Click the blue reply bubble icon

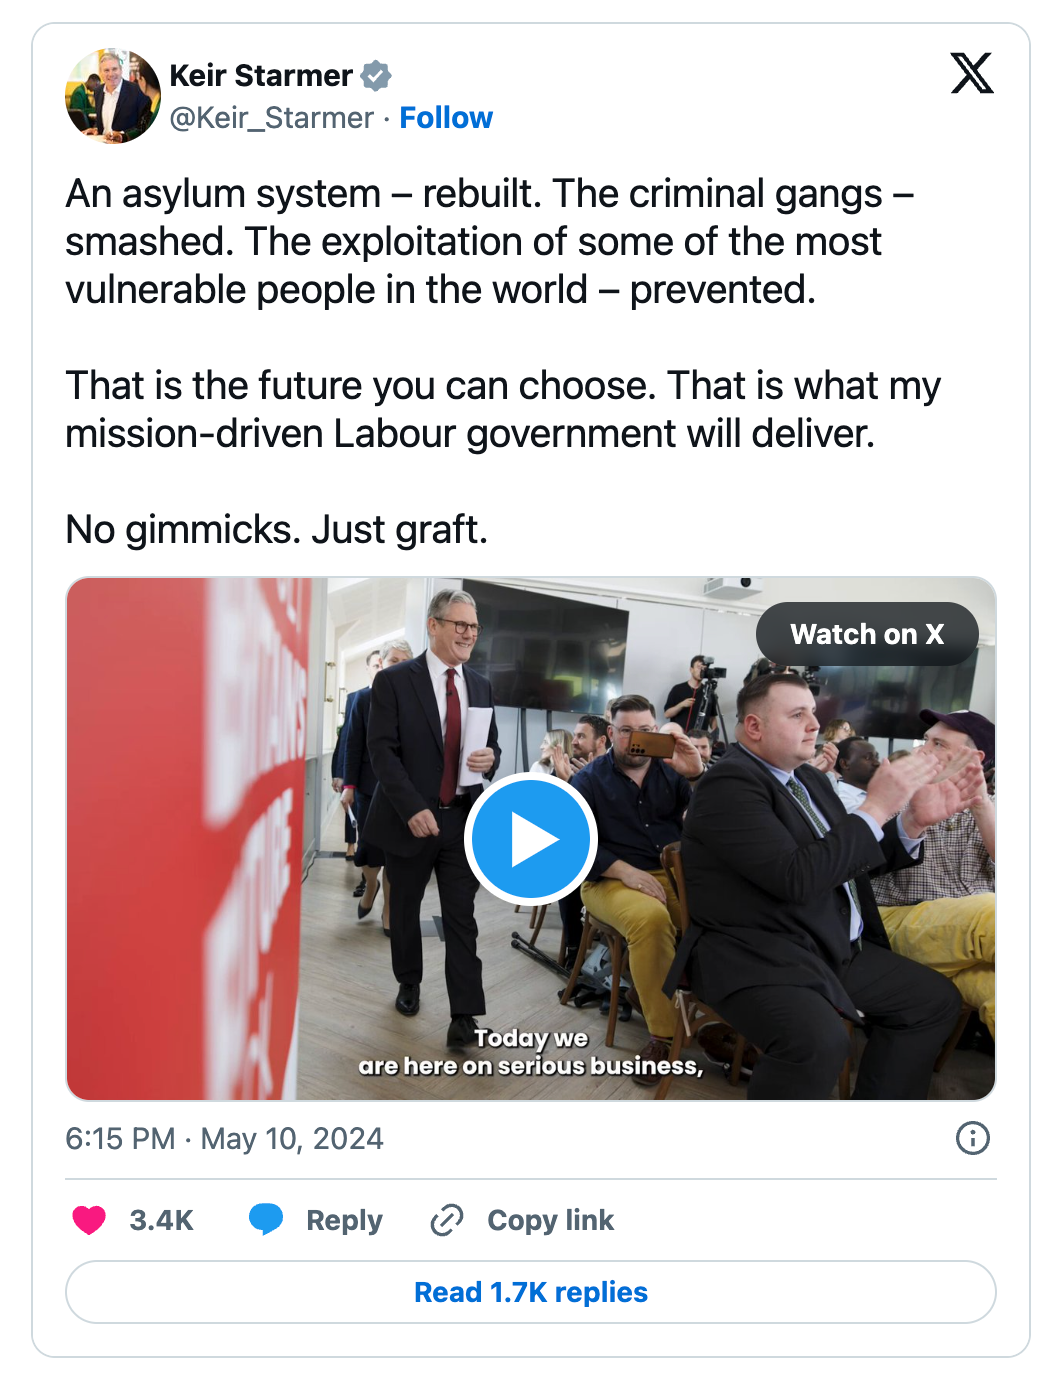[266, 1220]
